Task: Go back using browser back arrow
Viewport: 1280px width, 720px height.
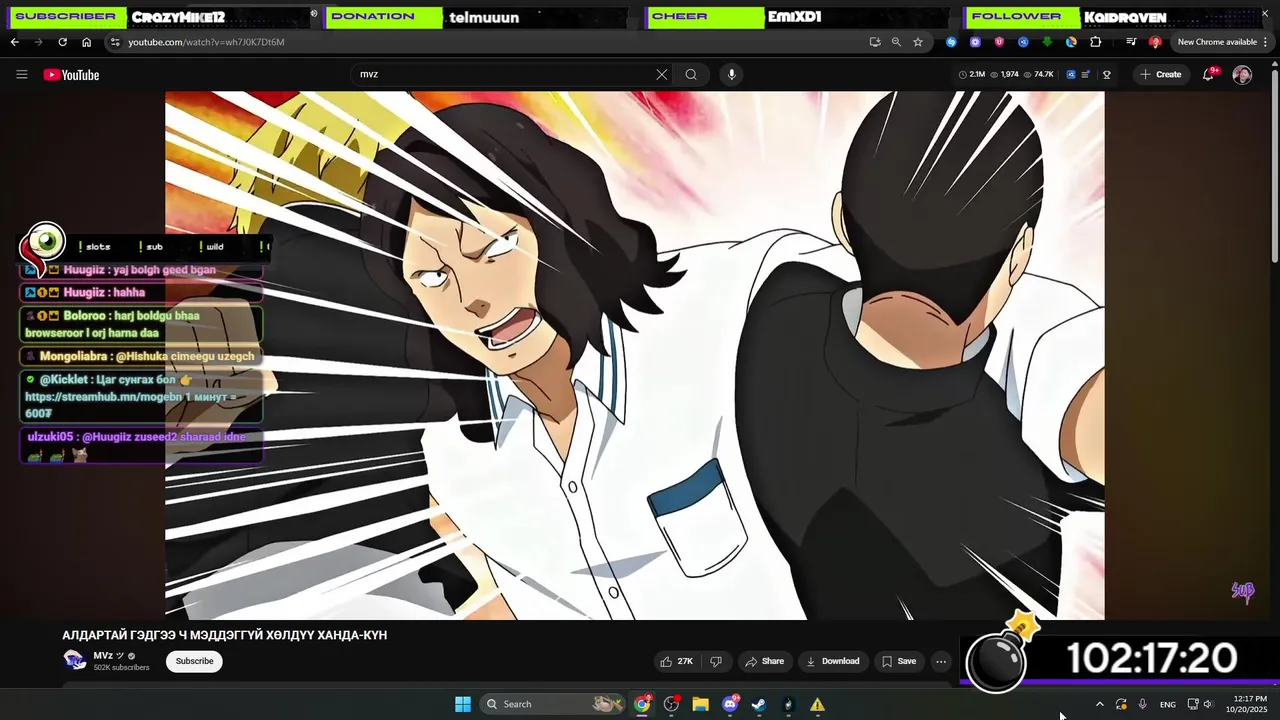Action: click(x=14, y=42)
